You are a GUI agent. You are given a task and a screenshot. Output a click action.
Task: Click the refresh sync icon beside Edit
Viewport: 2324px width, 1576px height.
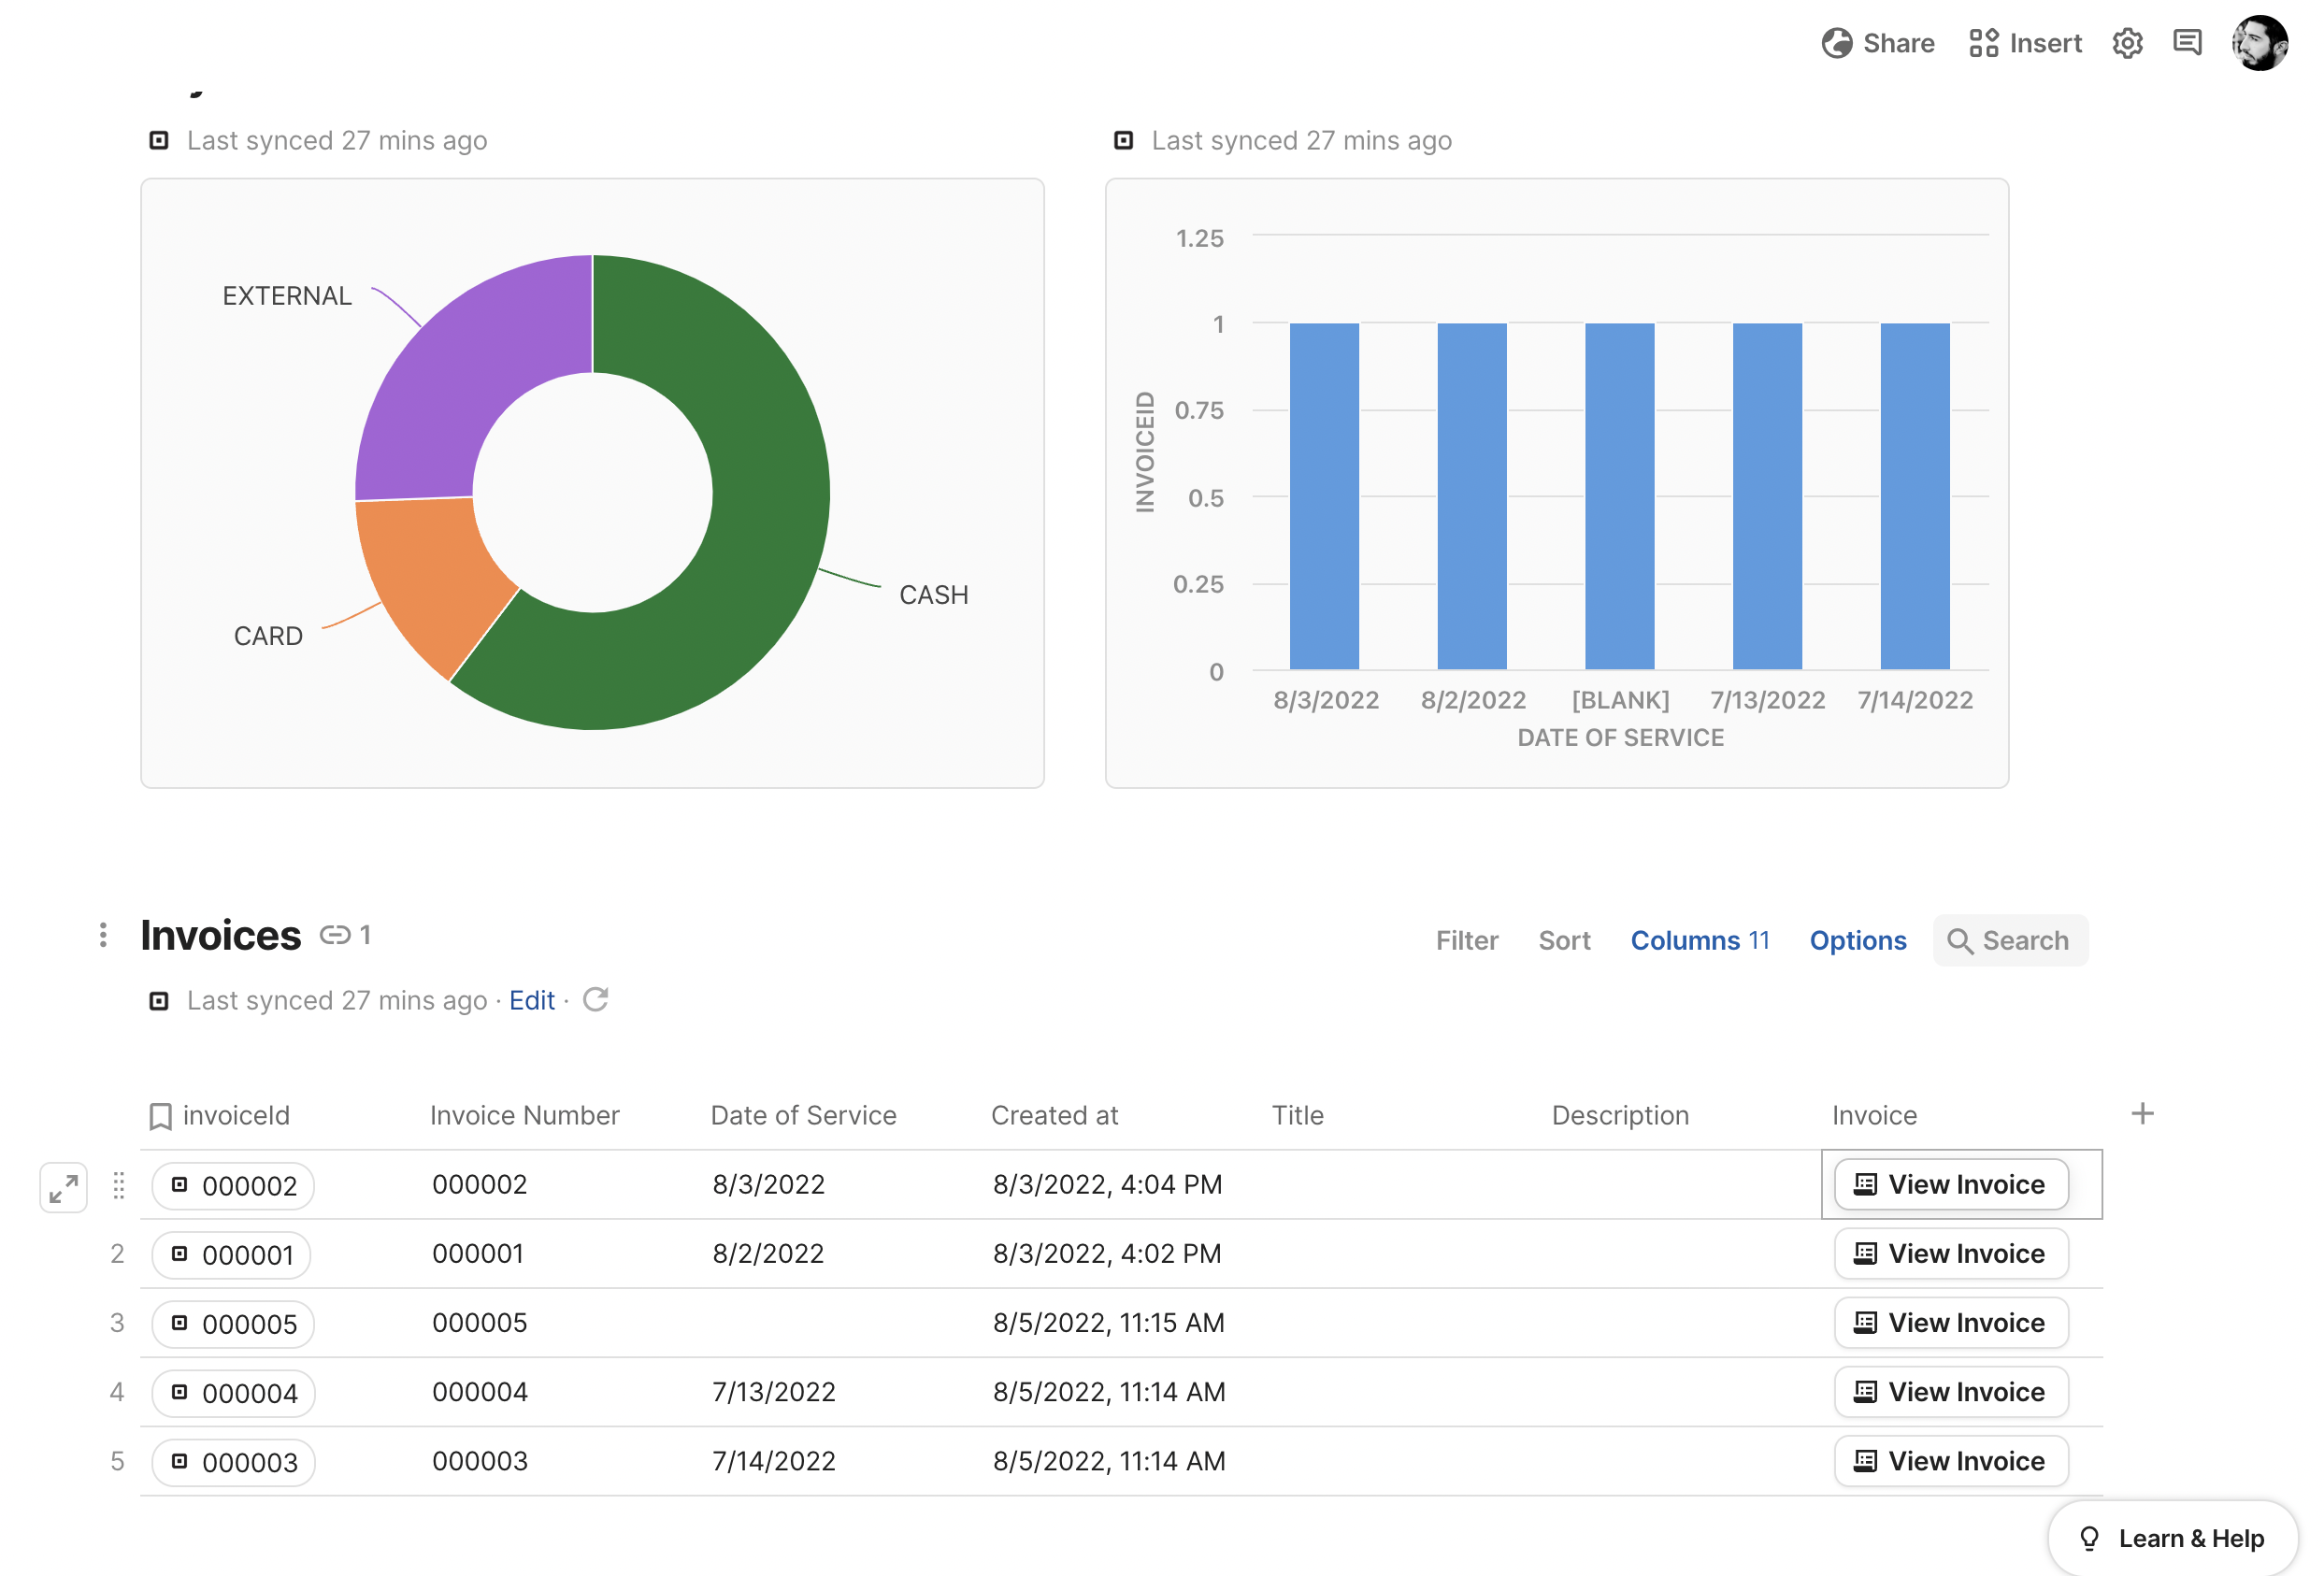[x=596, y=1000]
